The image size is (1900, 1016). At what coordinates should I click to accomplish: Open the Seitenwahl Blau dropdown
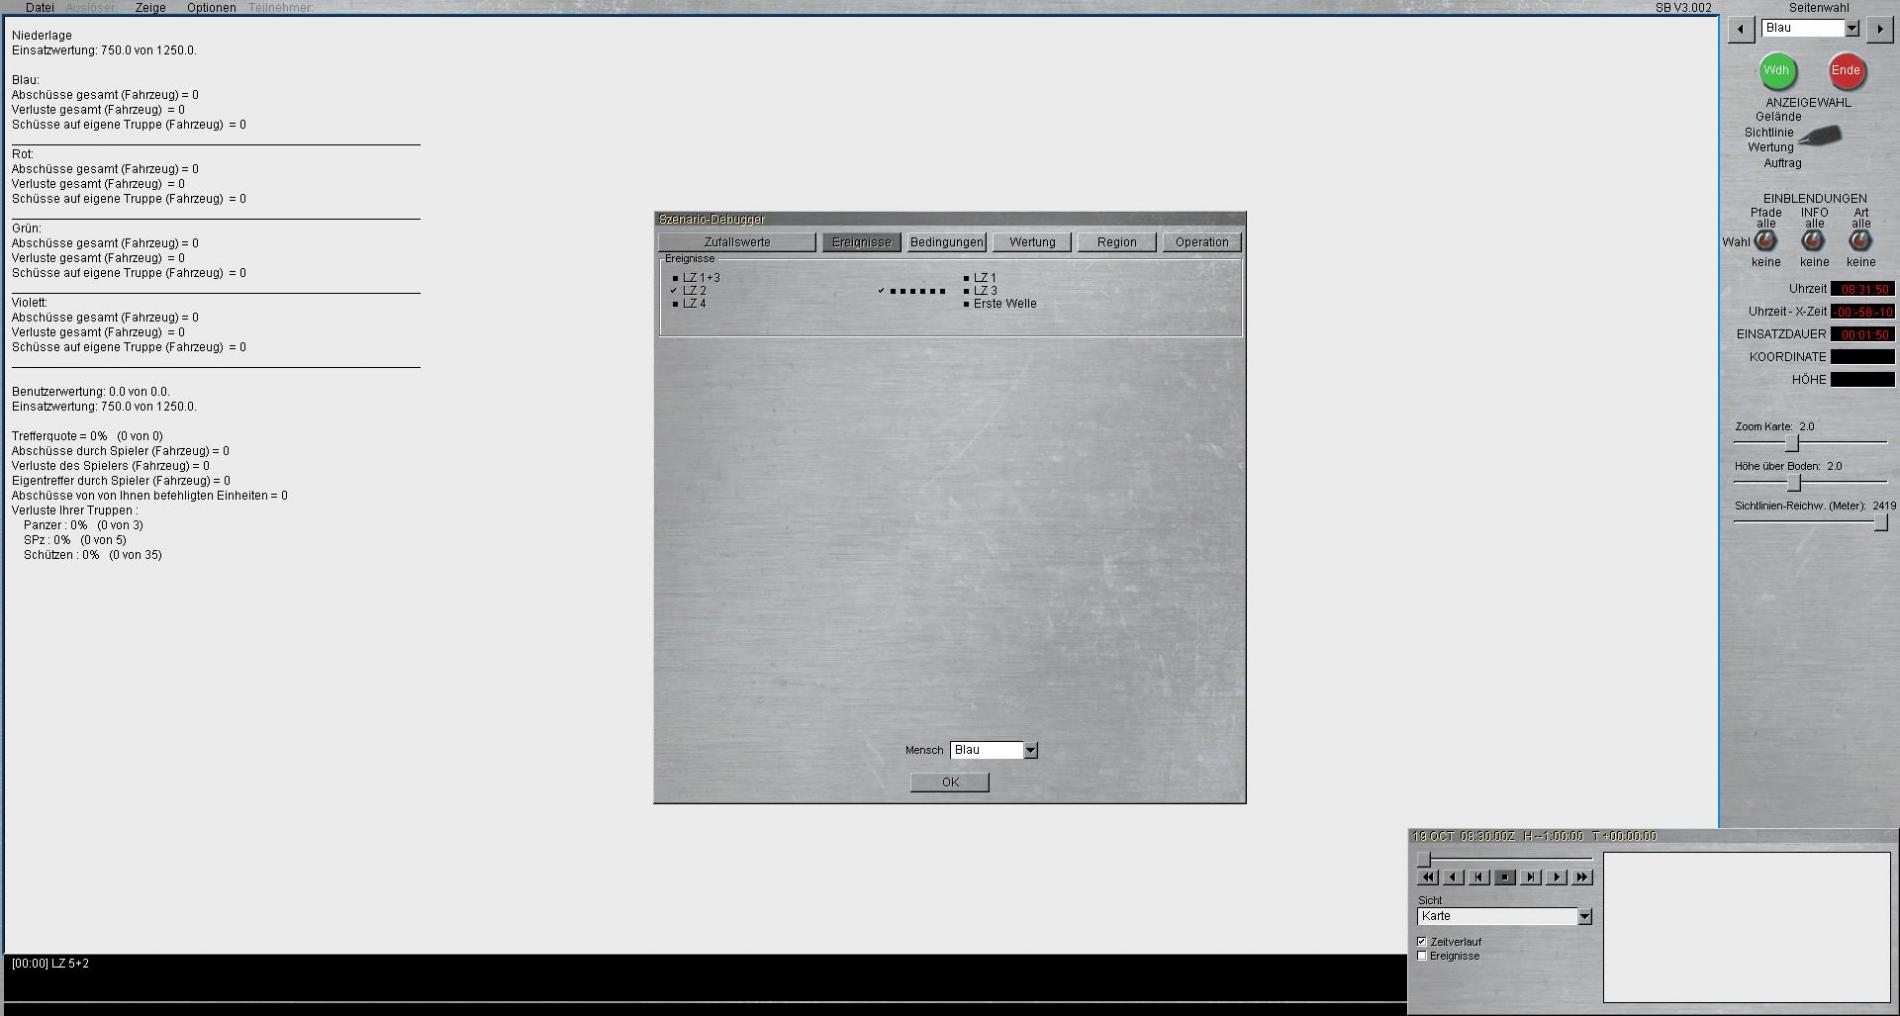1851,29
